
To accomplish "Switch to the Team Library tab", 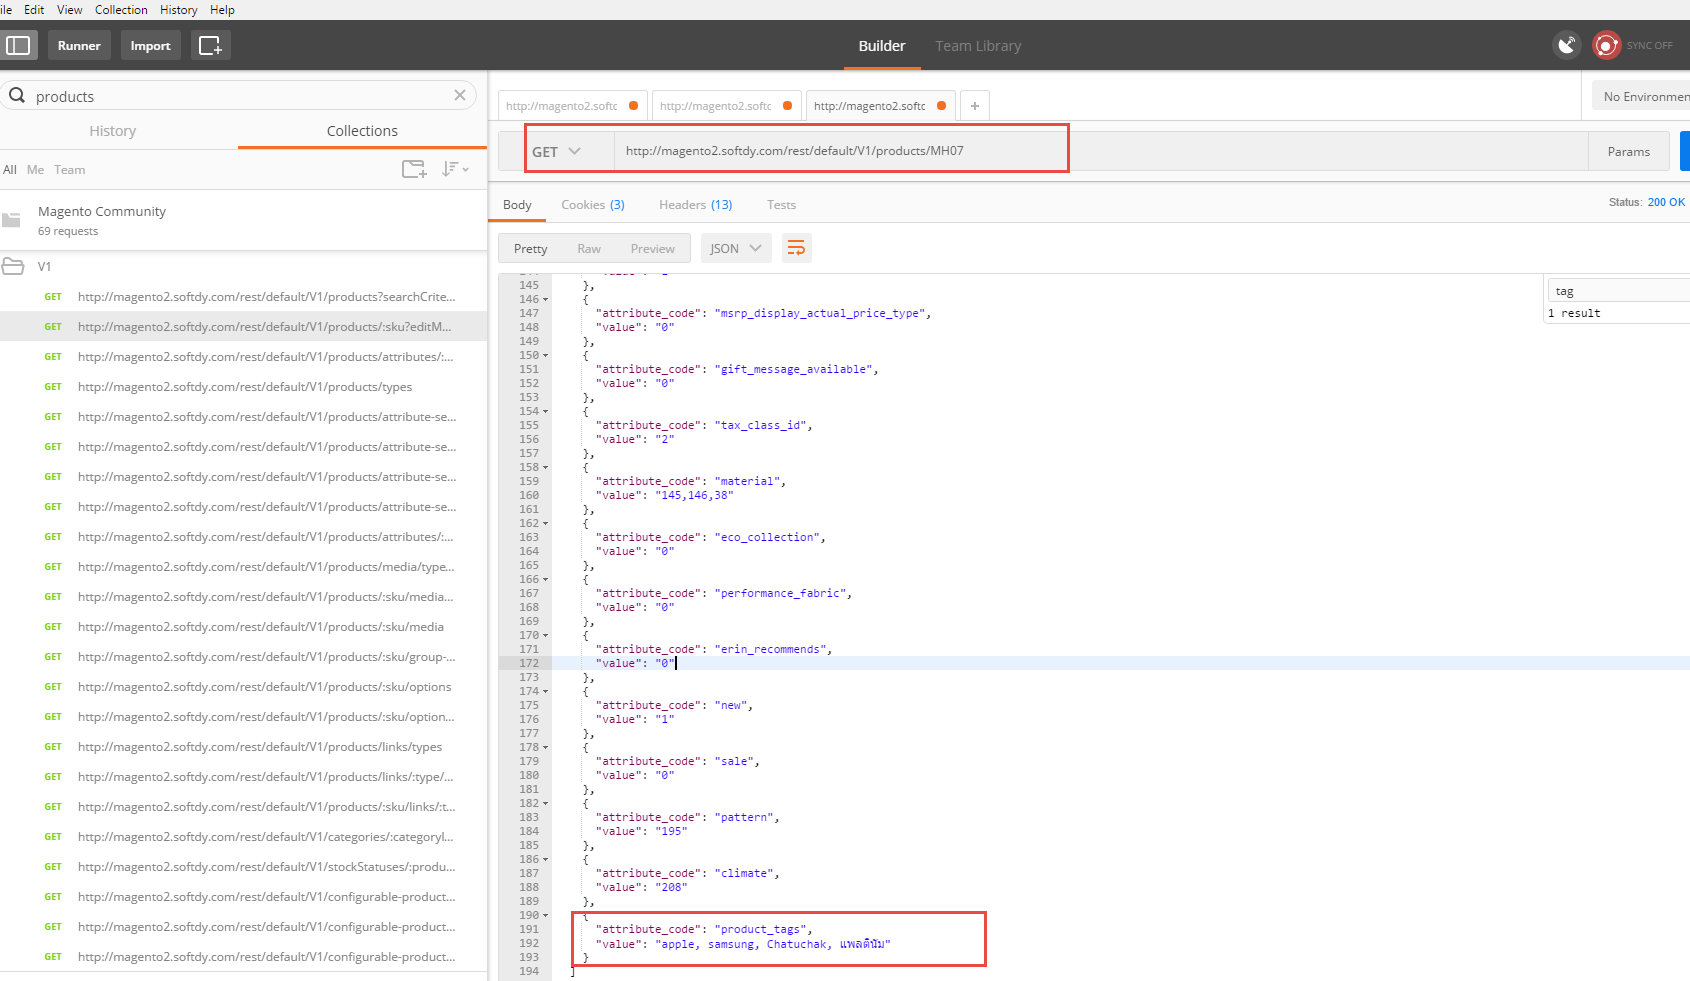I will click(x=978, y=46).
